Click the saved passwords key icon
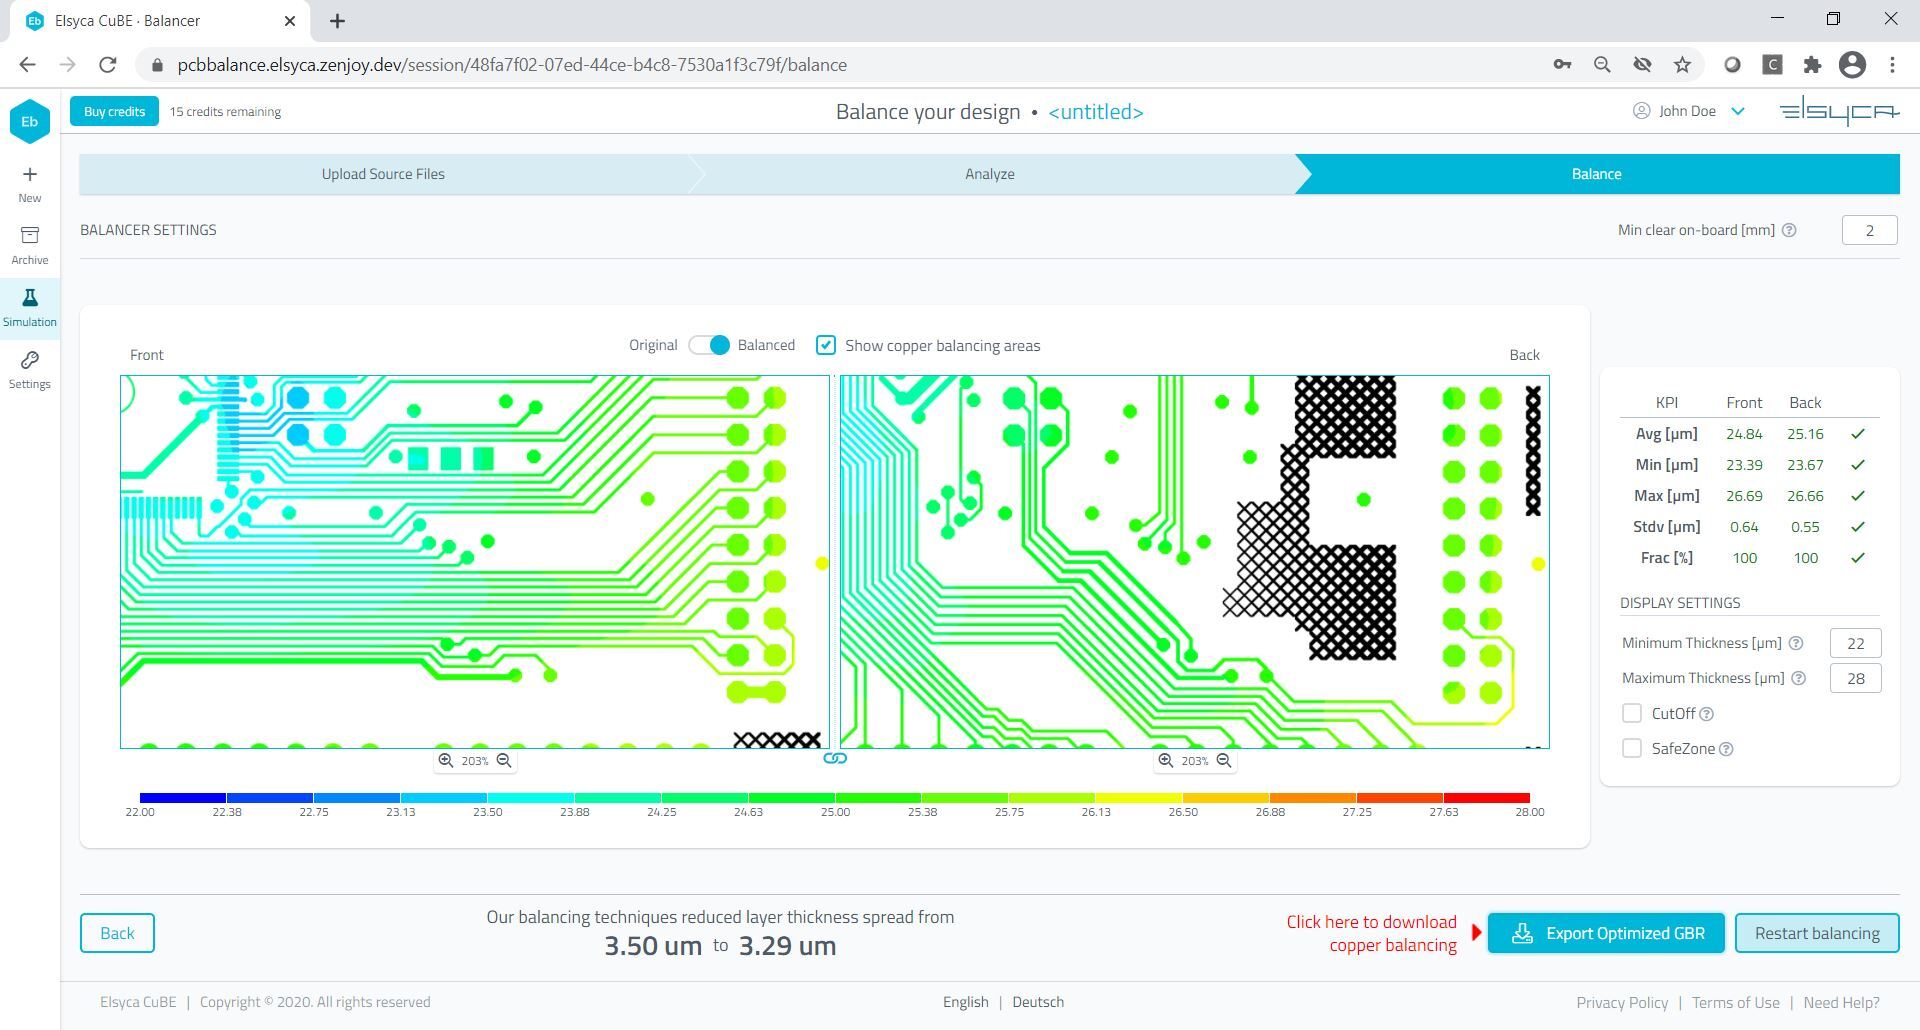Image resolution: width=1920 pixels, height=1030 pixels. [1562, 65]
